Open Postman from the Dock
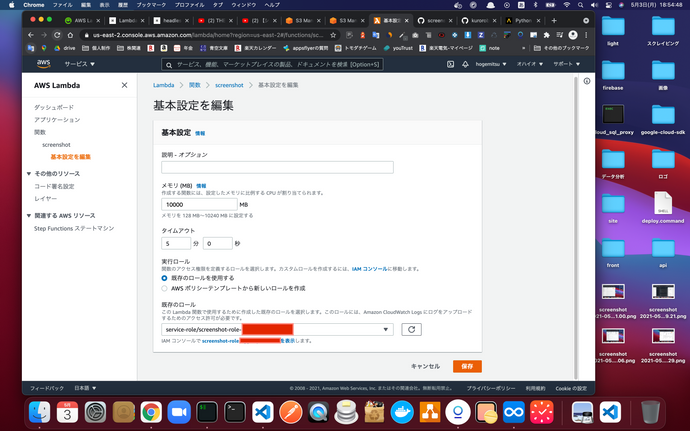The height and width of the screenshot is (431, 690). pyautogui.click(x=290, y=413)
